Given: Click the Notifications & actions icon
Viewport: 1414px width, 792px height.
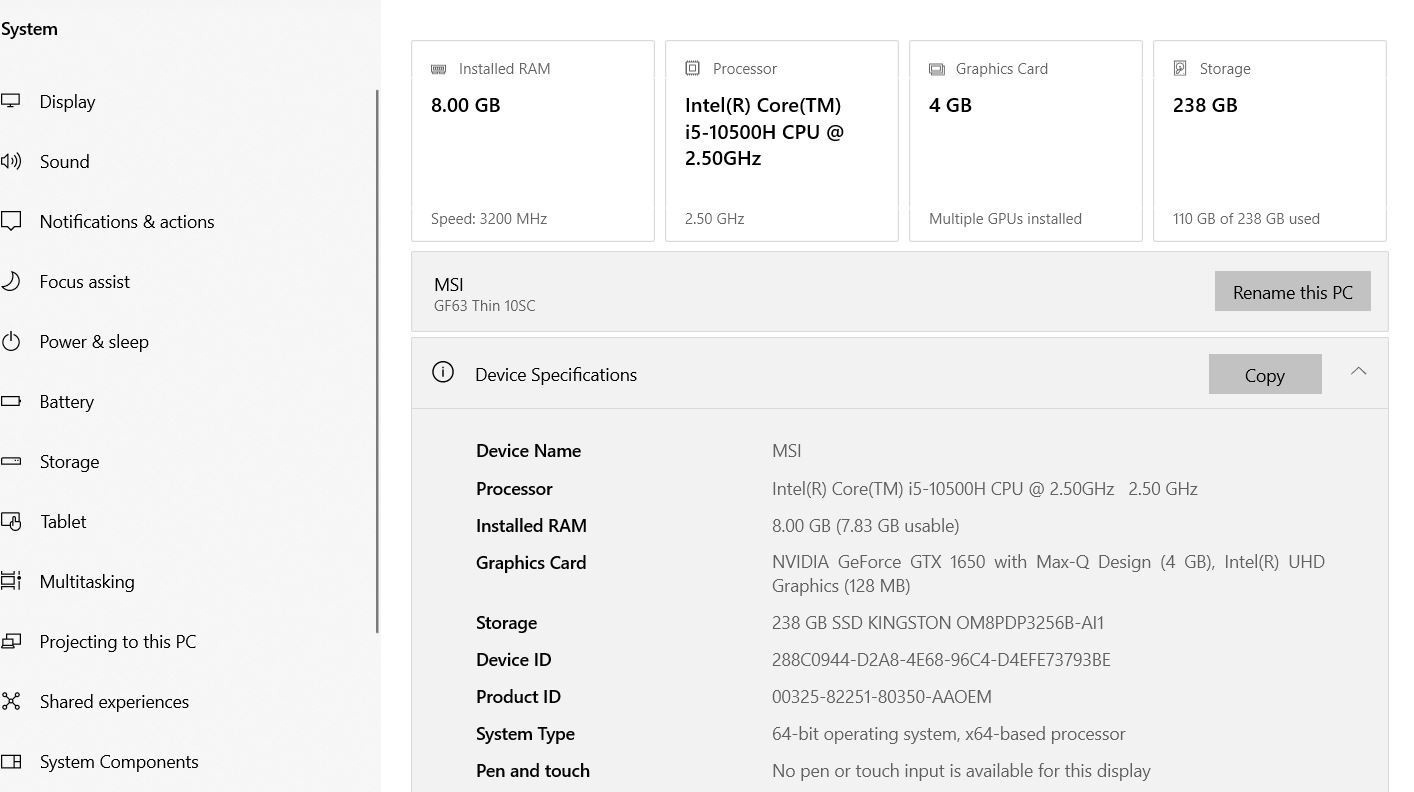Looking at the screenshot, I should (10, 221).
